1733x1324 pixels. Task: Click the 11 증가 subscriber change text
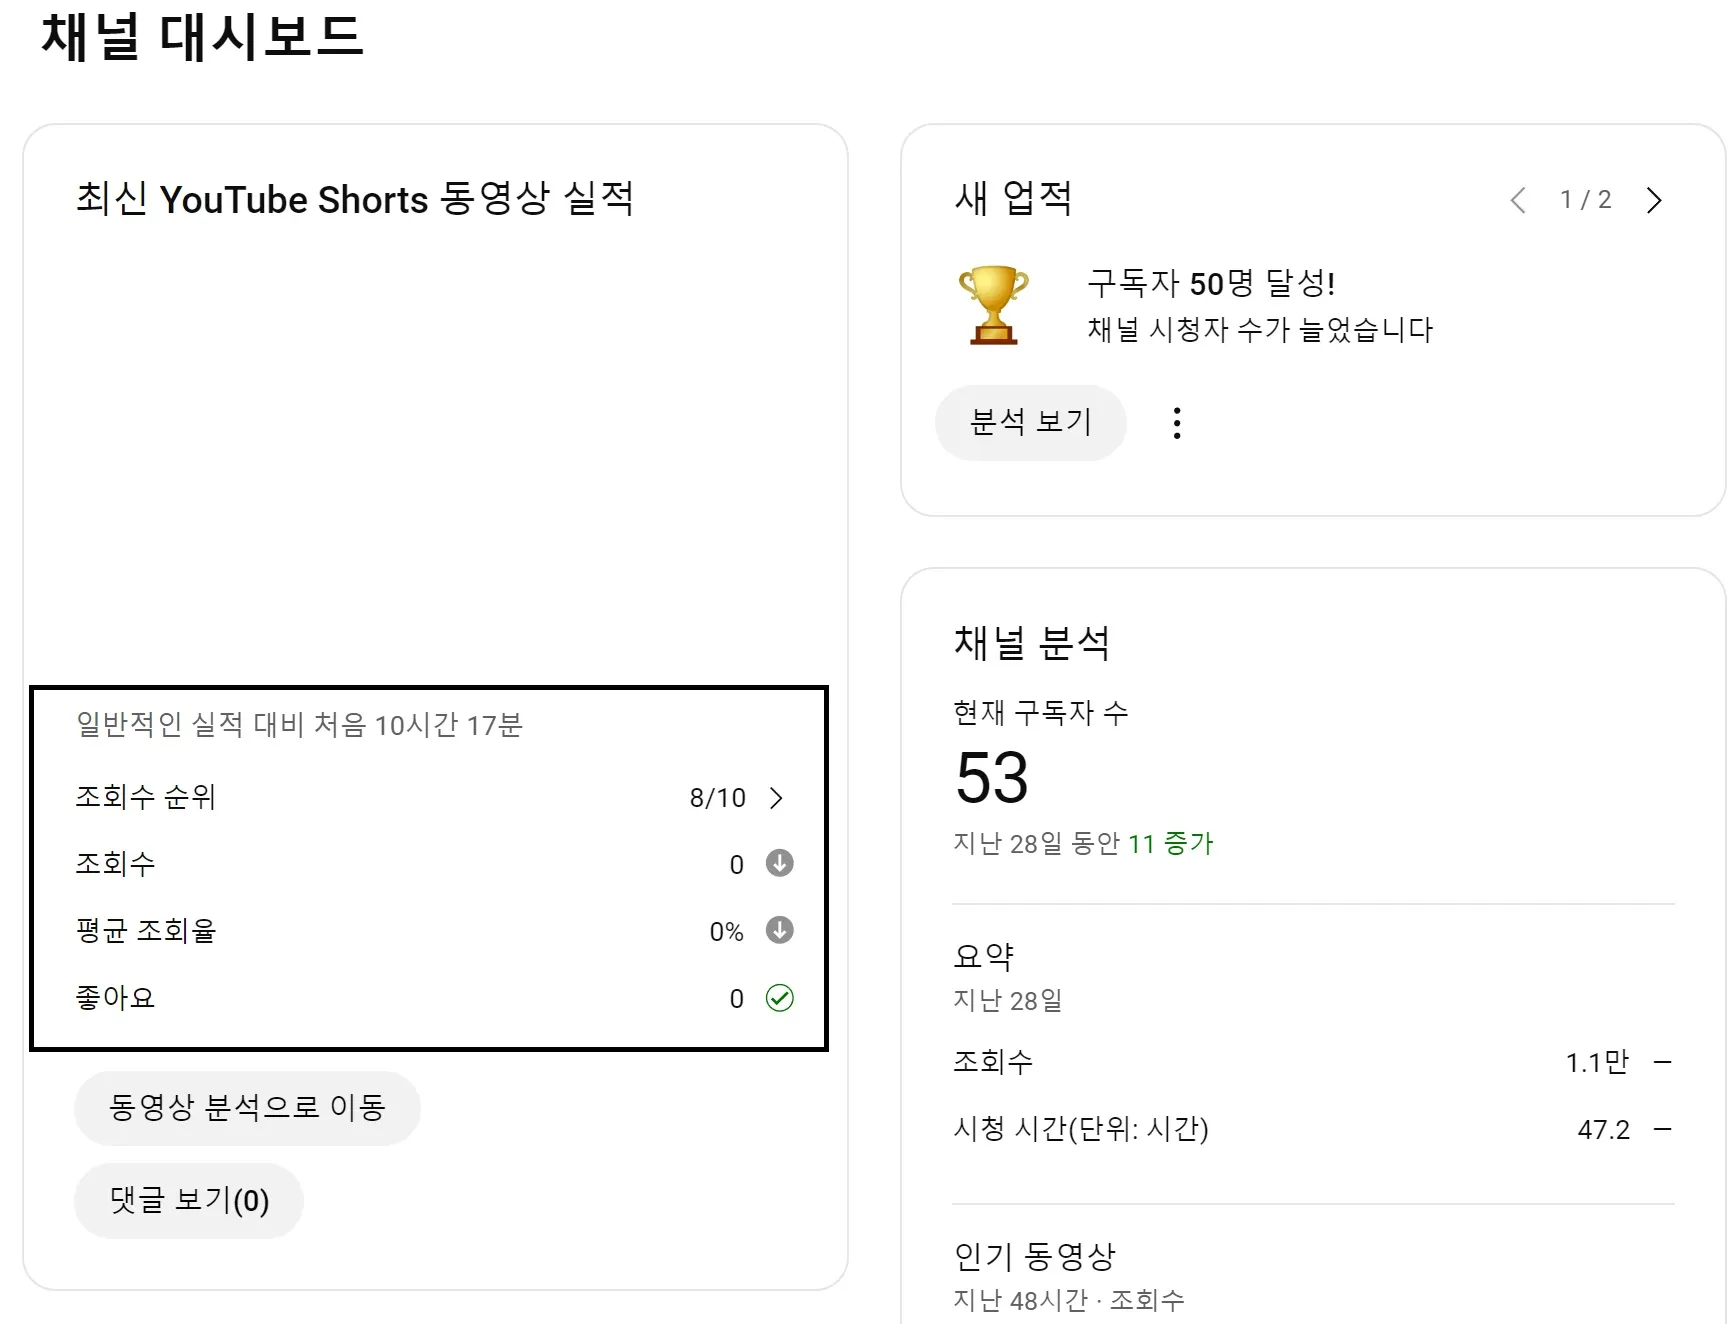pyautogui.click(x=1170, y=844)
